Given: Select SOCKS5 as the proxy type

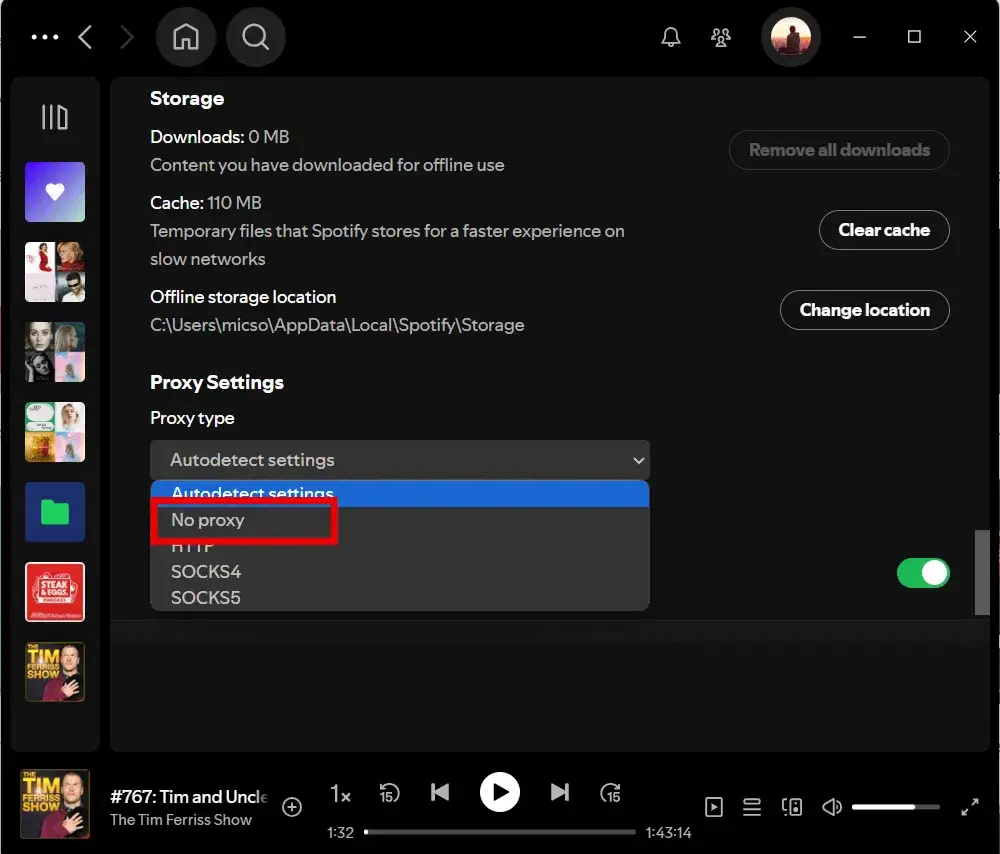Looking at the screenshot, I should (x=206, y=597).
